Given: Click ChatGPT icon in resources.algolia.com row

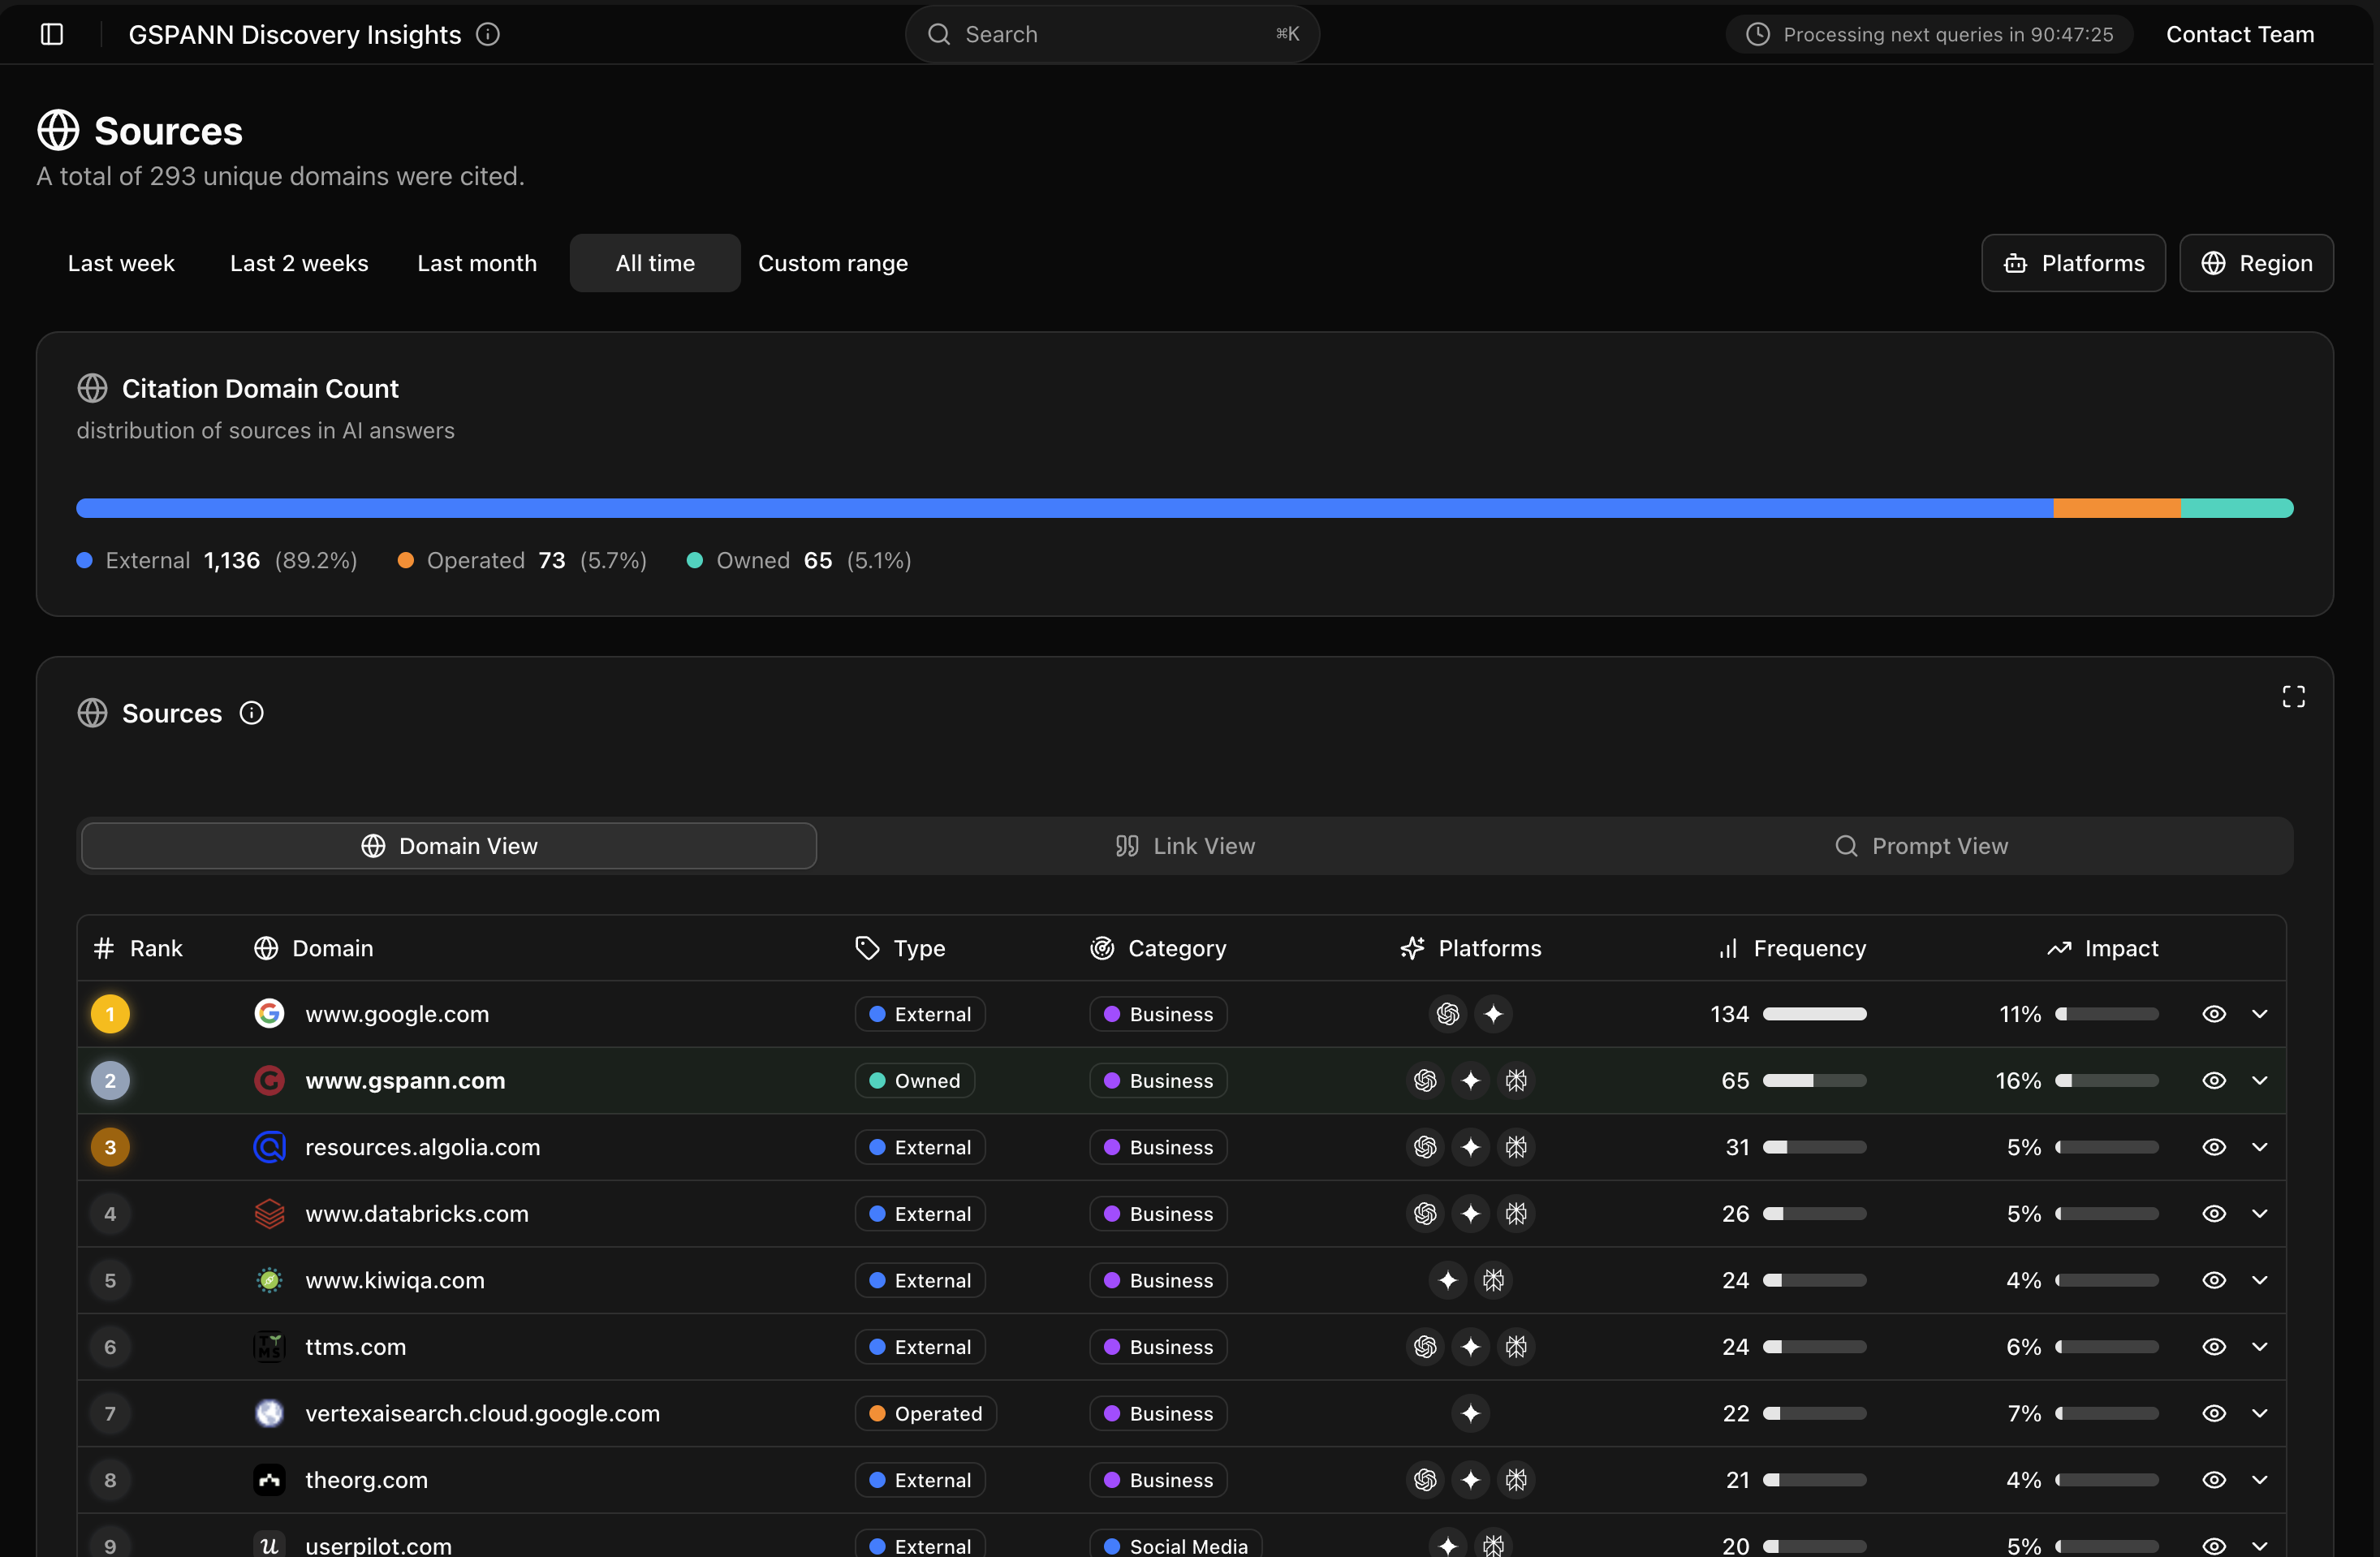Looking at the screenshot, I should tap(1425, 1147).
